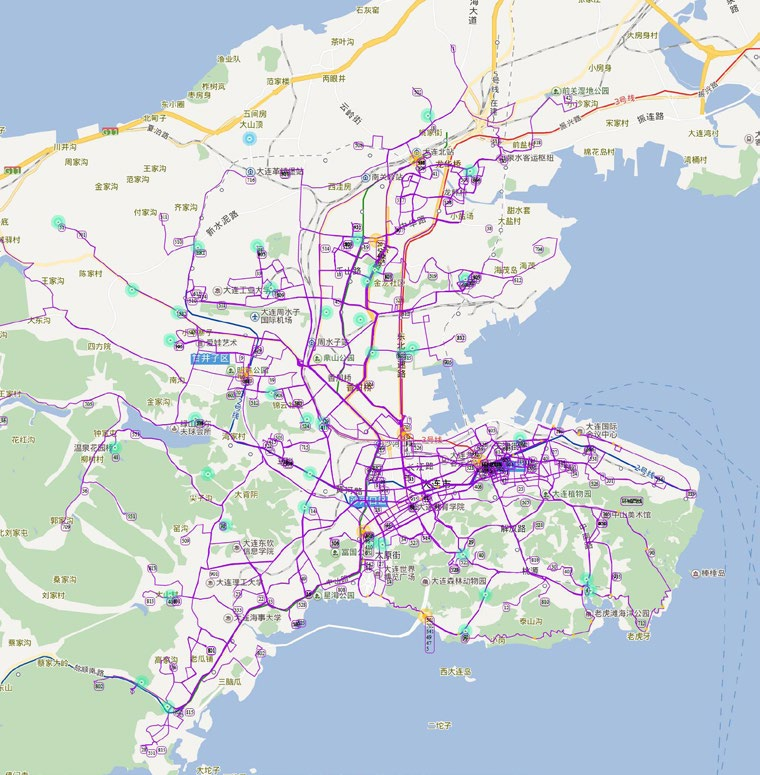The height and width of the screenshot is (775, 760).
Task: Click the 泰山沟 label
Action: click(531, 621)
